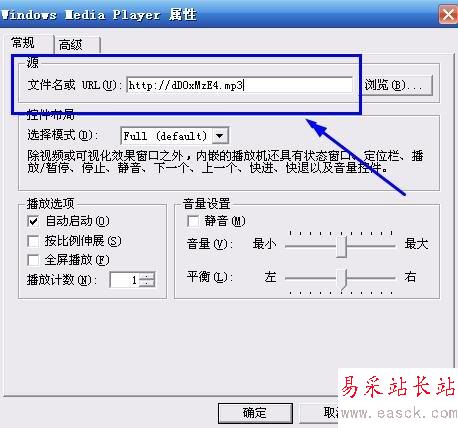
Task: Click the 平衡 balance slider thumb
Action: click(341, 278)
